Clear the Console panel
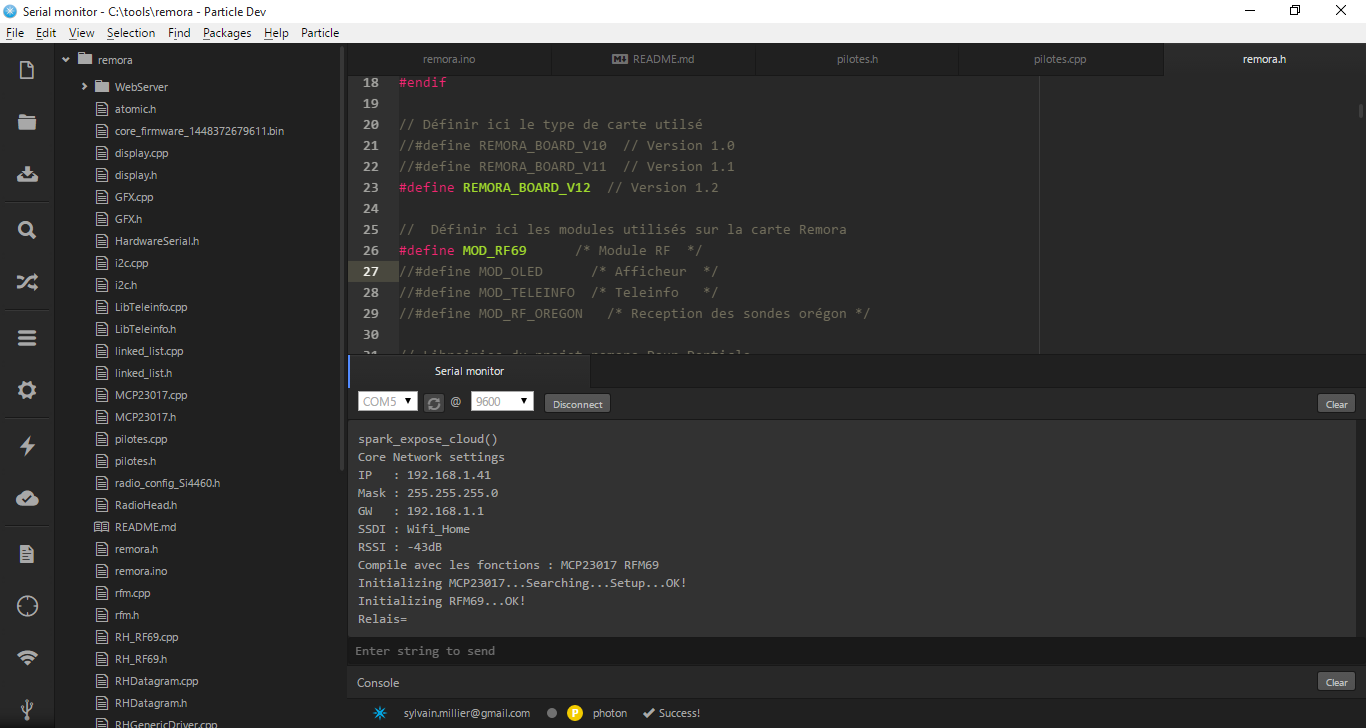This screenshot has height=728, width=1366. click(x=1337, y=682)
